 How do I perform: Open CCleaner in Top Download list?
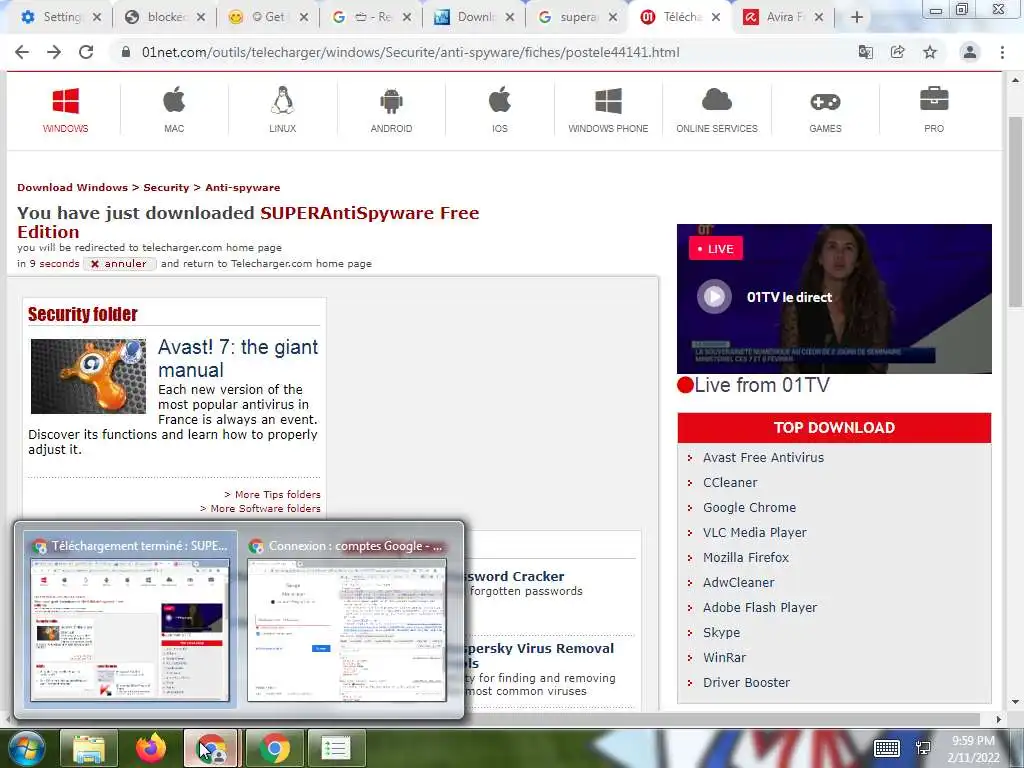[729, 482]
